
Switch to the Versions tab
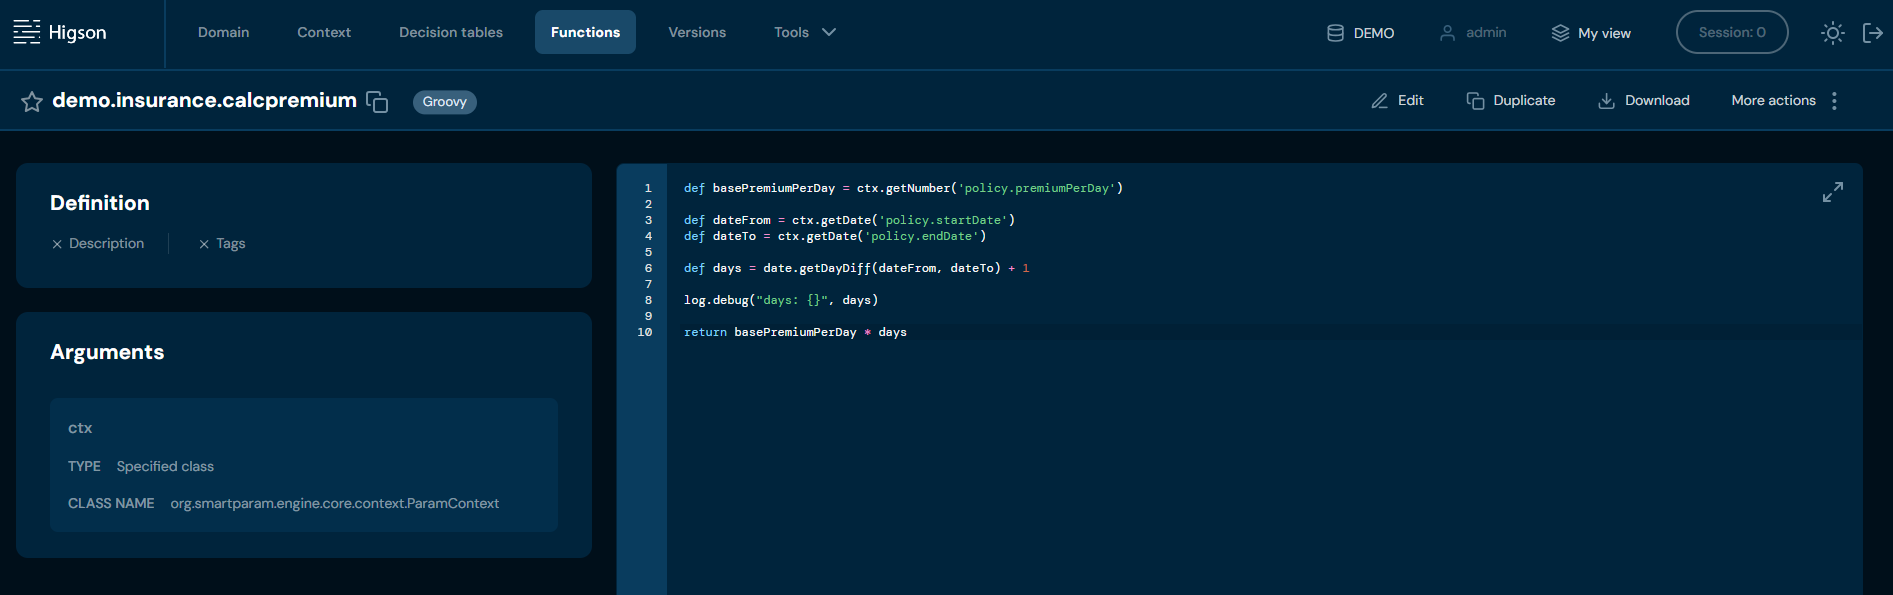tap(697, 32)
